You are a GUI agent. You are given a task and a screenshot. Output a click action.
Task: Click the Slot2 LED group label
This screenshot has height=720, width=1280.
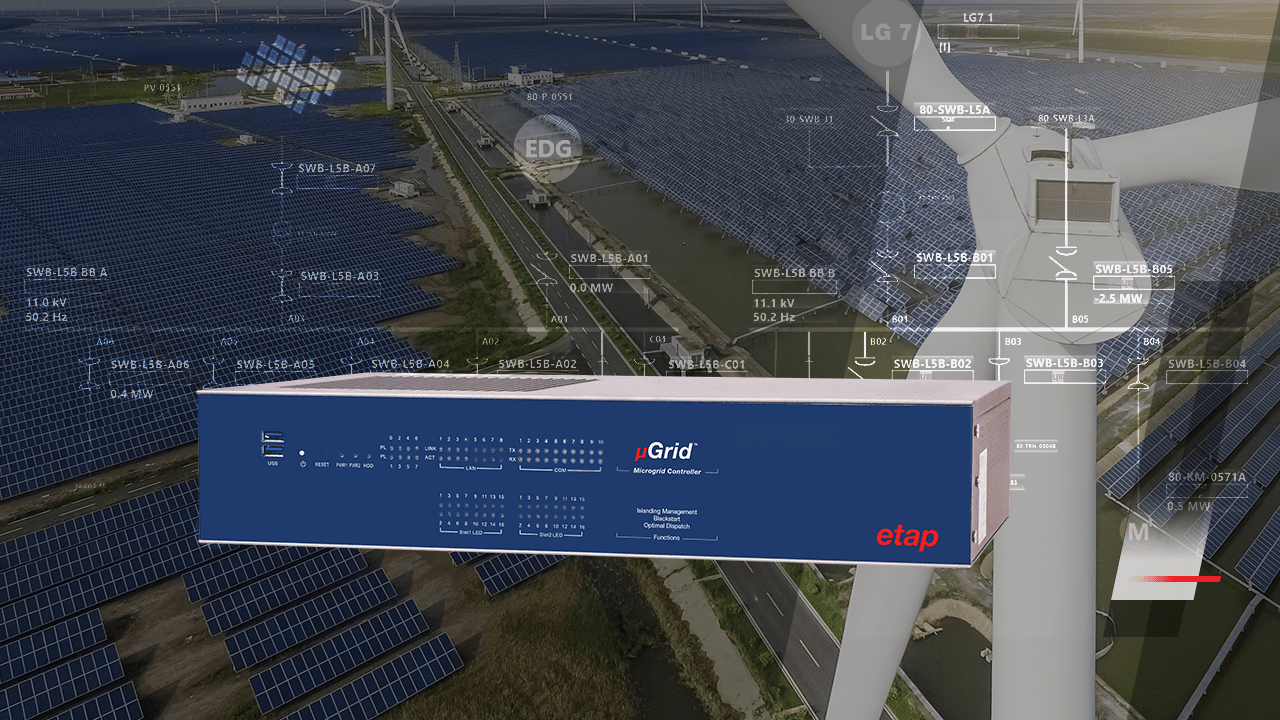point(553,534)
